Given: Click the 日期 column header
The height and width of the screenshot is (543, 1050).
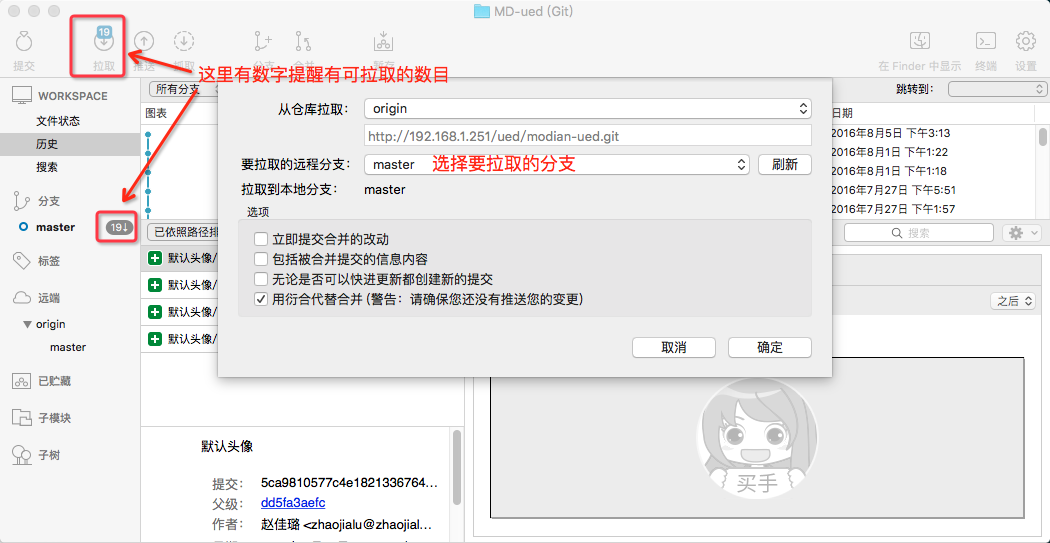Looking at the screenshot, I should tap(841, 113).
